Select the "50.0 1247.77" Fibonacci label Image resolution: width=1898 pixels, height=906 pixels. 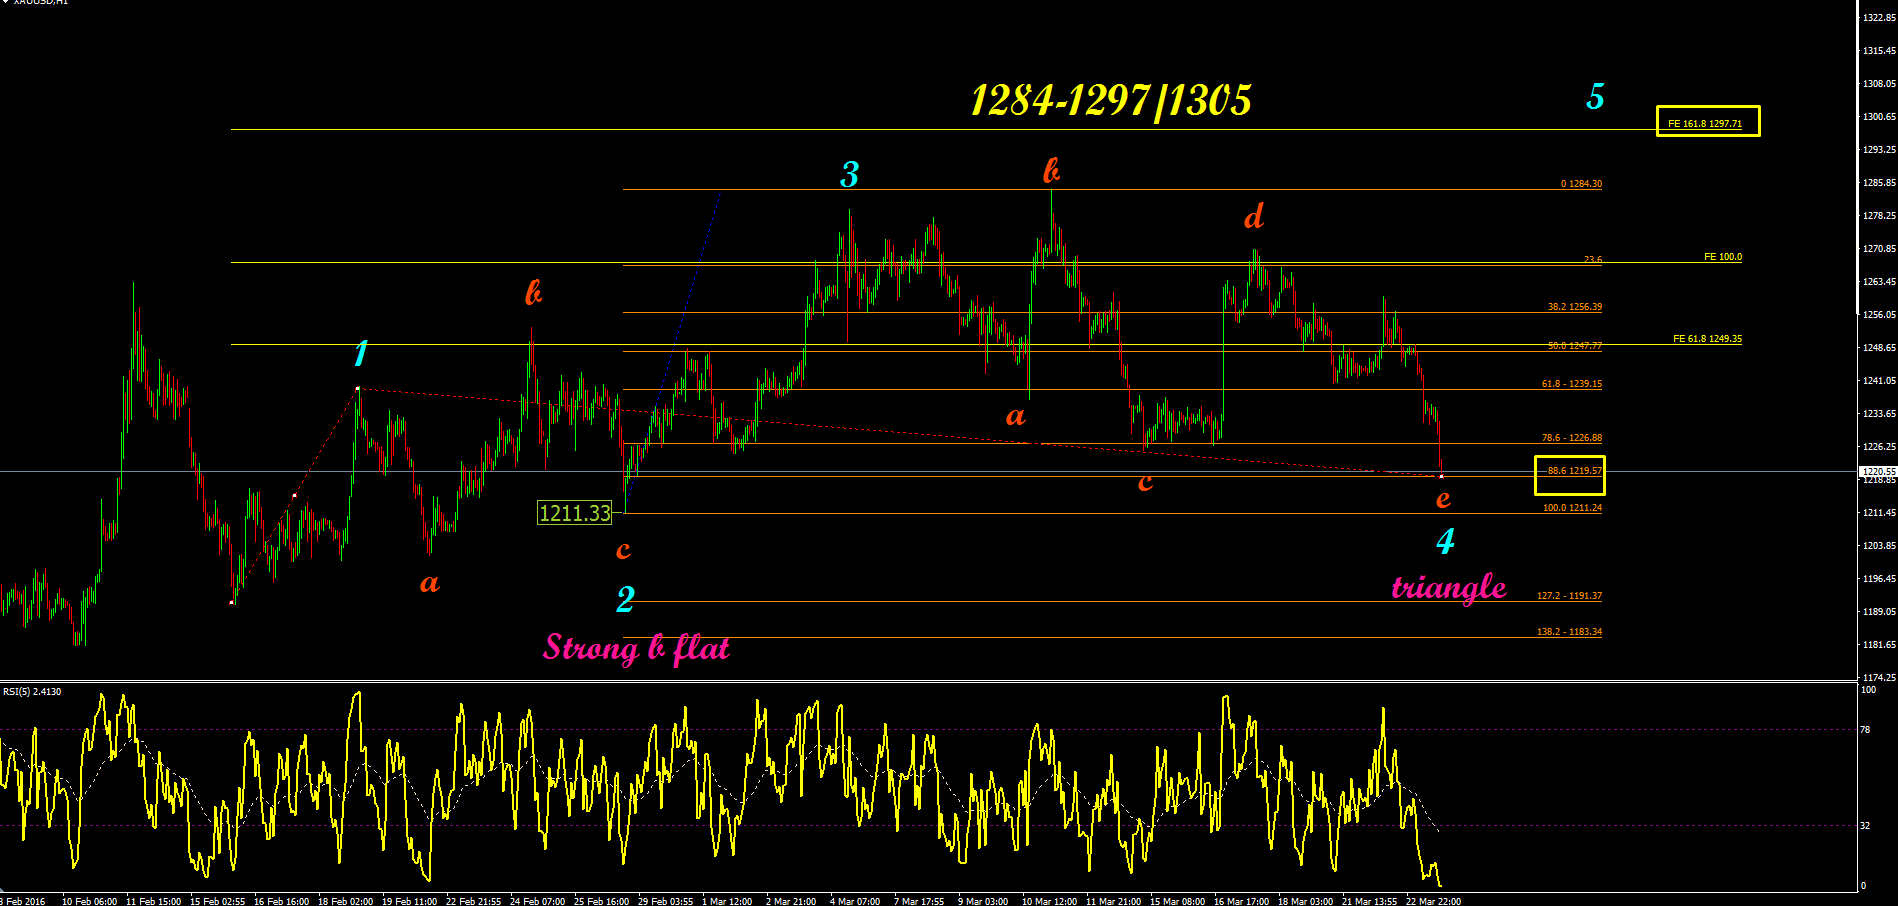1575,346
